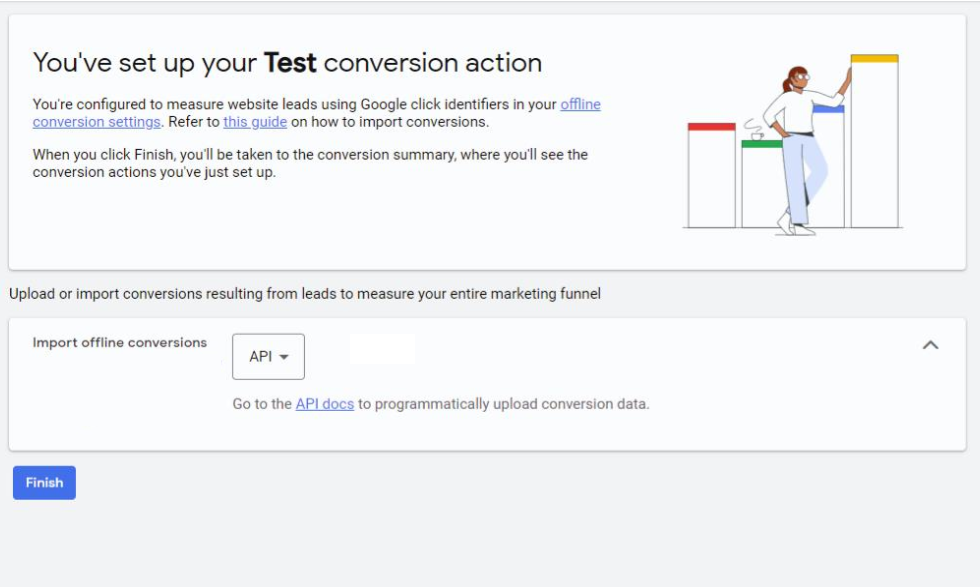Image resolution: width=980 pixels, height=588 pixels.
Task: Click the small arrow beside API
Action: (285, 358)
